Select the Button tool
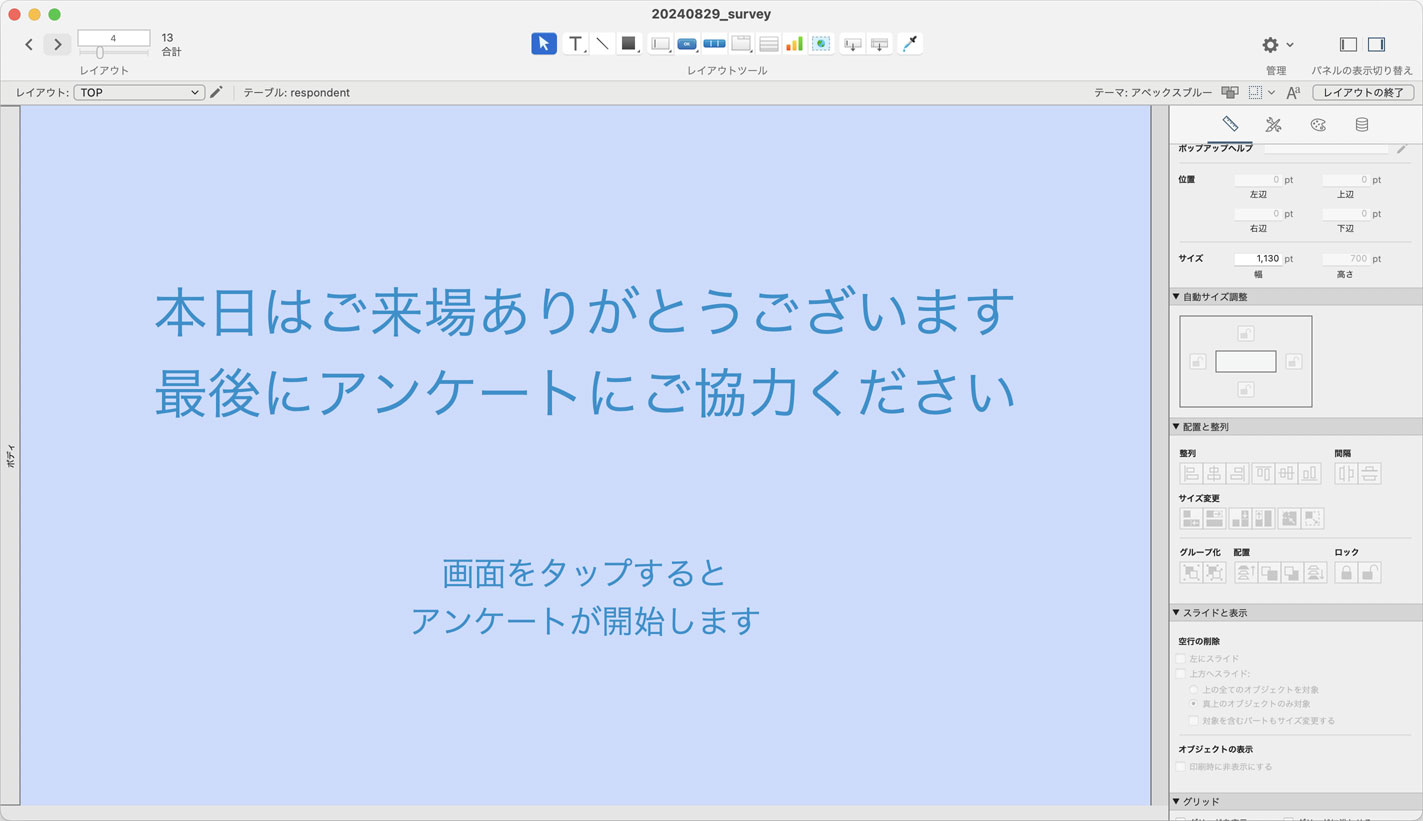Screen dimensions: 1423x821 click(x=687, y=44)
